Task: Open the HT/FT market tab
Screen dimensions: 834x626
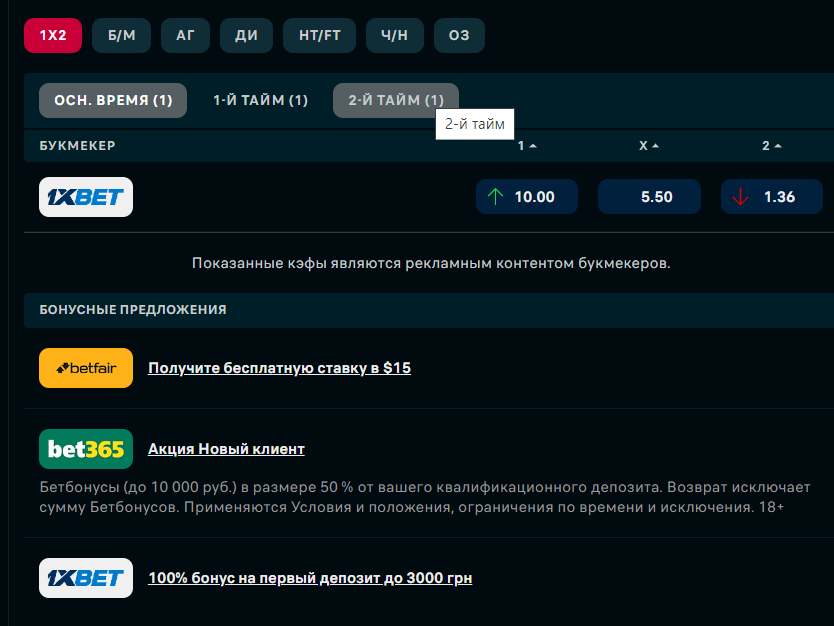Action: 319,36
